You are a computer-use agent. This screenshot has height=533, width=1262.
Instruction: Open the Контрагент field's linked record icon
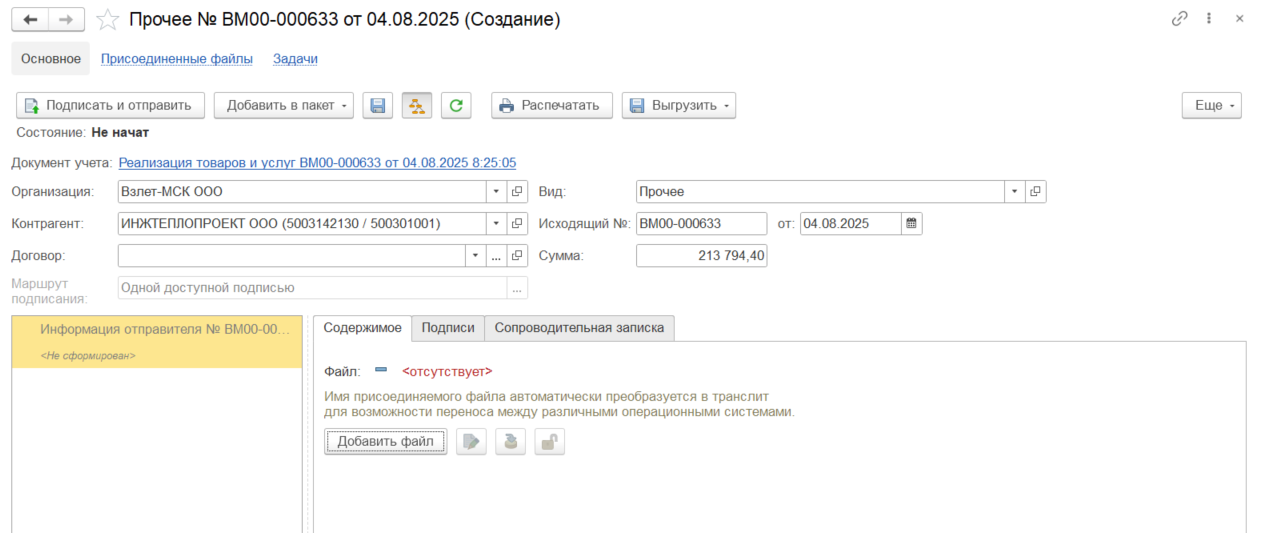pos(517,224)
